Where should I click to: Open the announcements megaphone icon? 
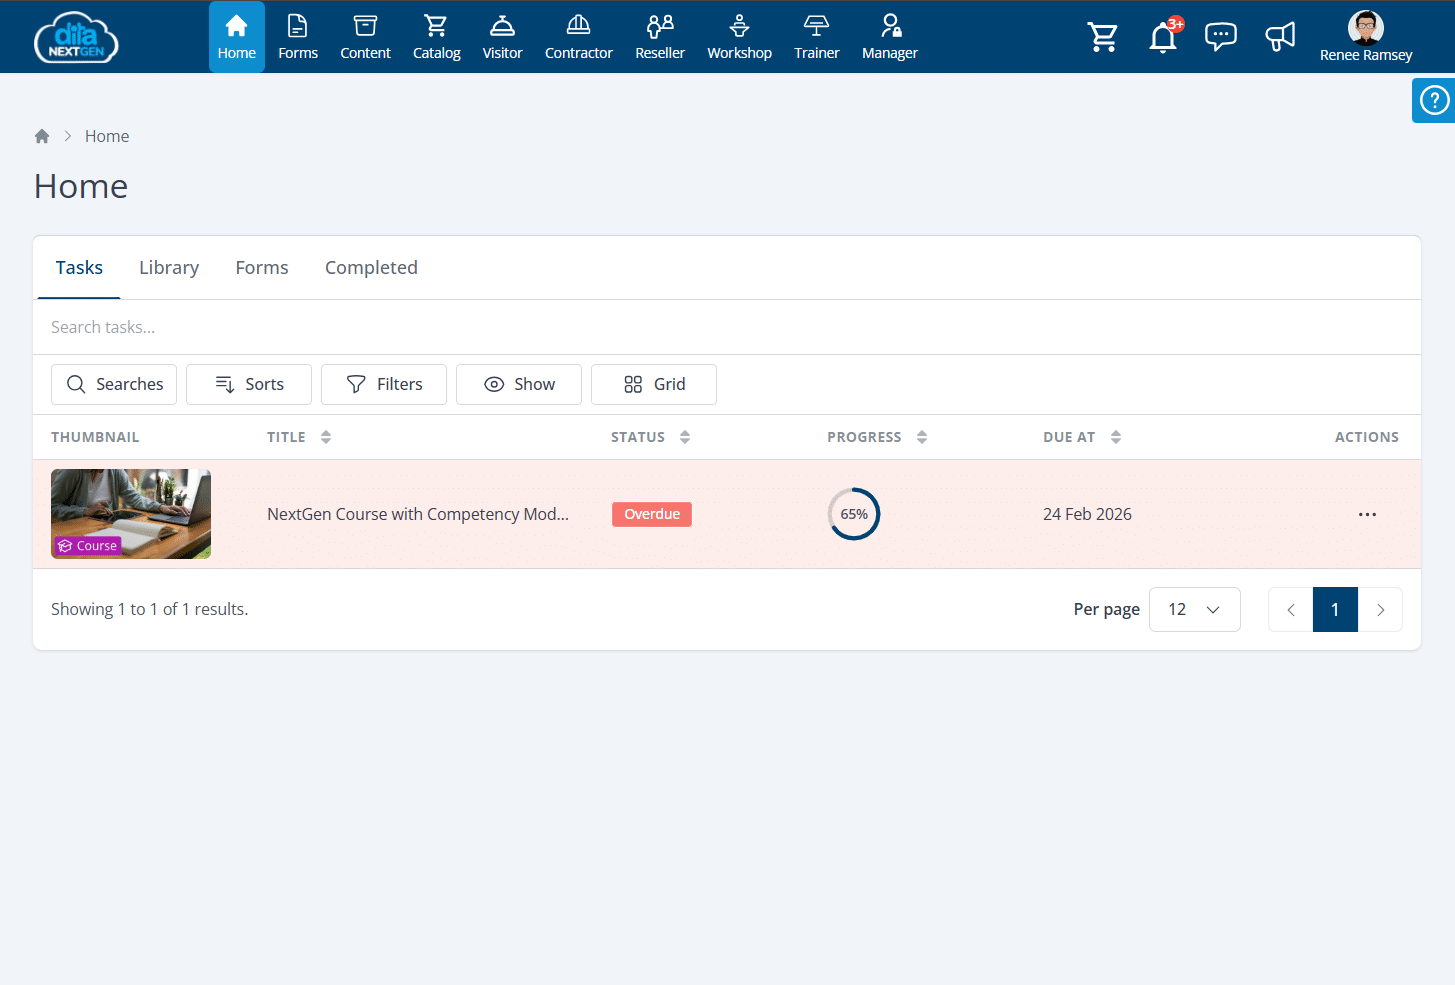(1280, 37)
